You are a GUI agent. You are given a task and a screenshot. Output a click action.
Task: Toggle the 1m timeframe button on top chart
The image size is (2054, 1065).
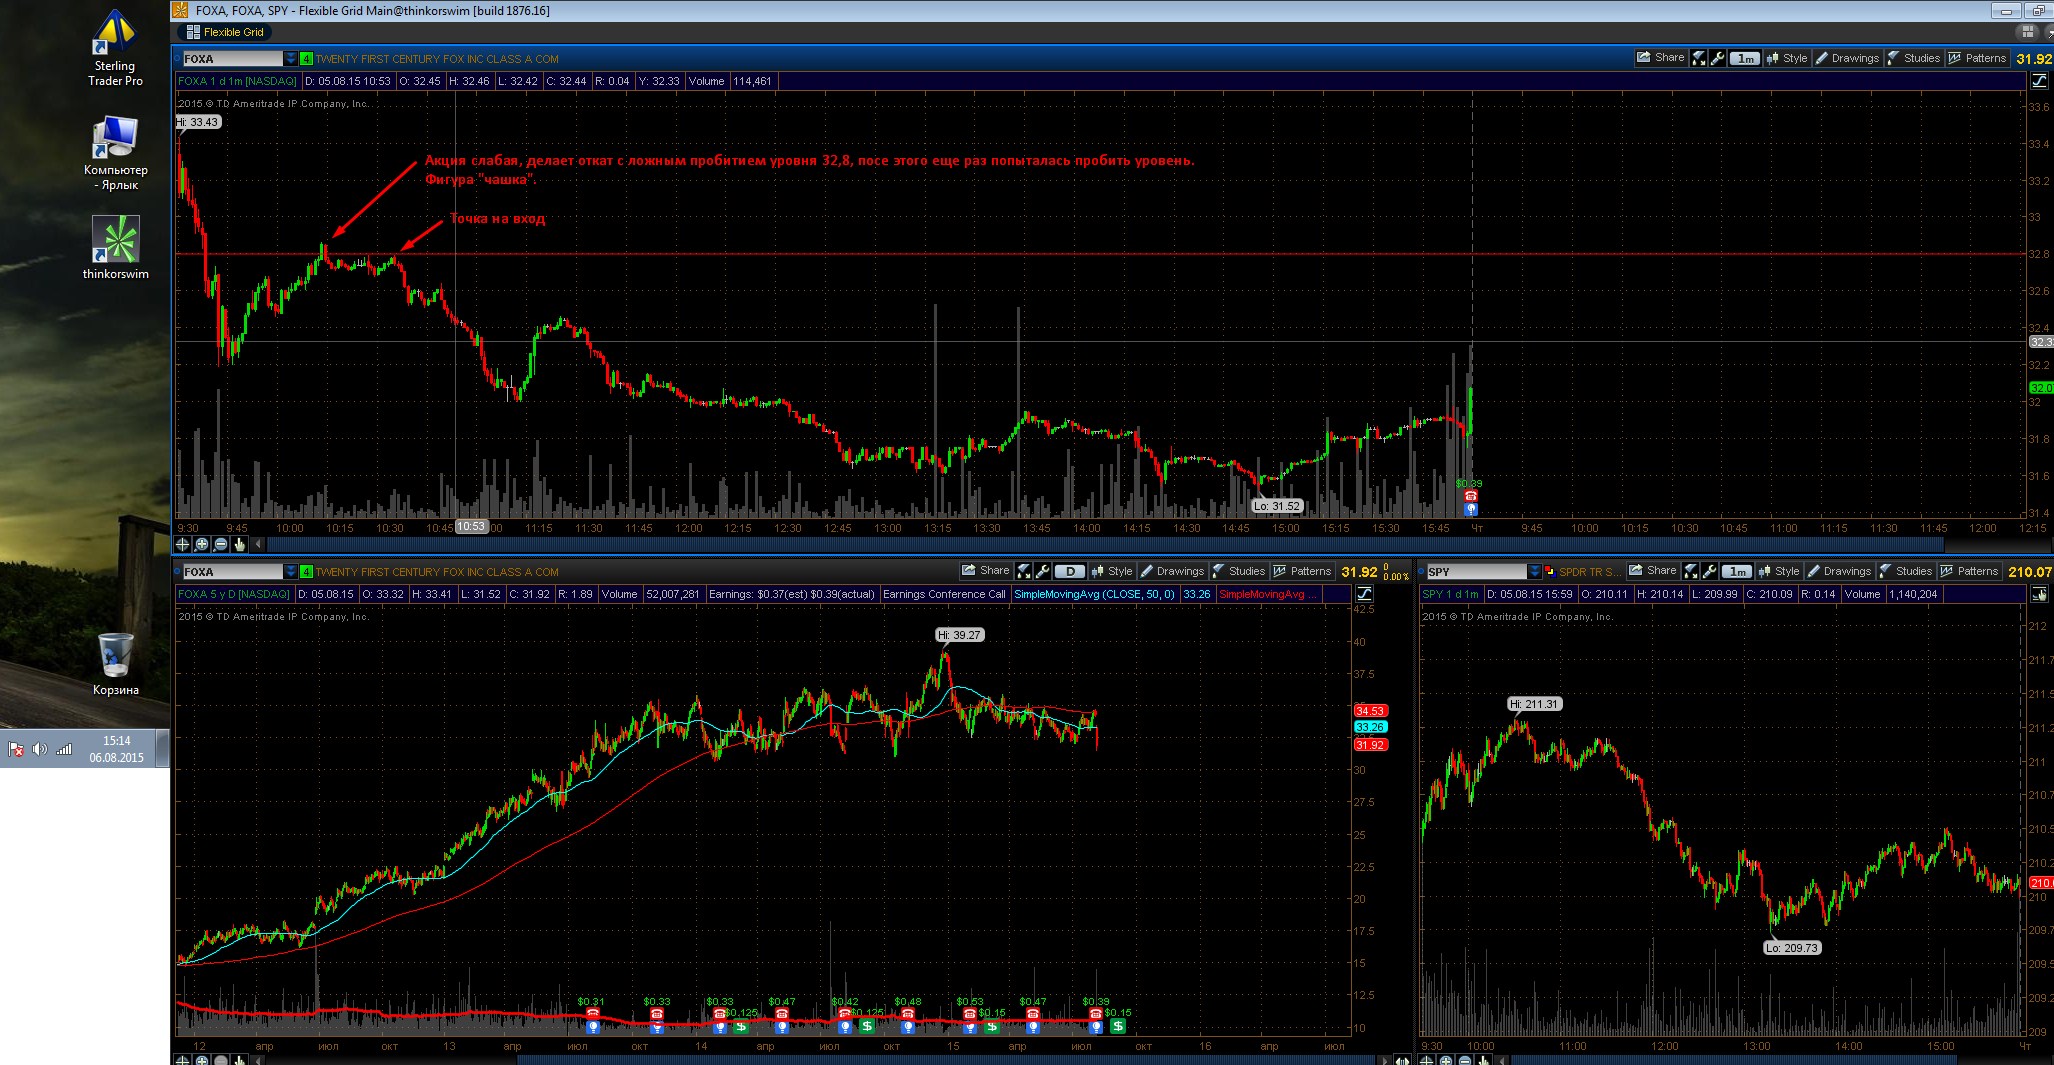(1745, 58)
